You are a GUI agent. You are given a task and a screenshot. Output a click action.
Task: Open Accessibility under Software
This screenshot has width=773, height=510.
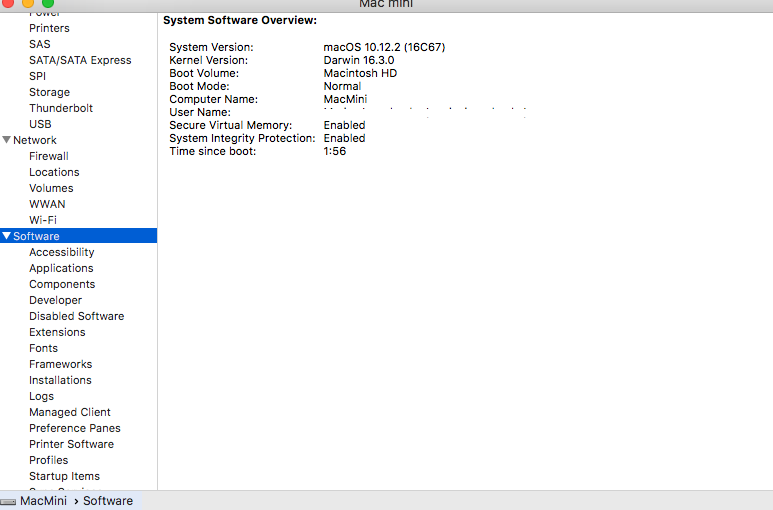(x=62, y=252)
